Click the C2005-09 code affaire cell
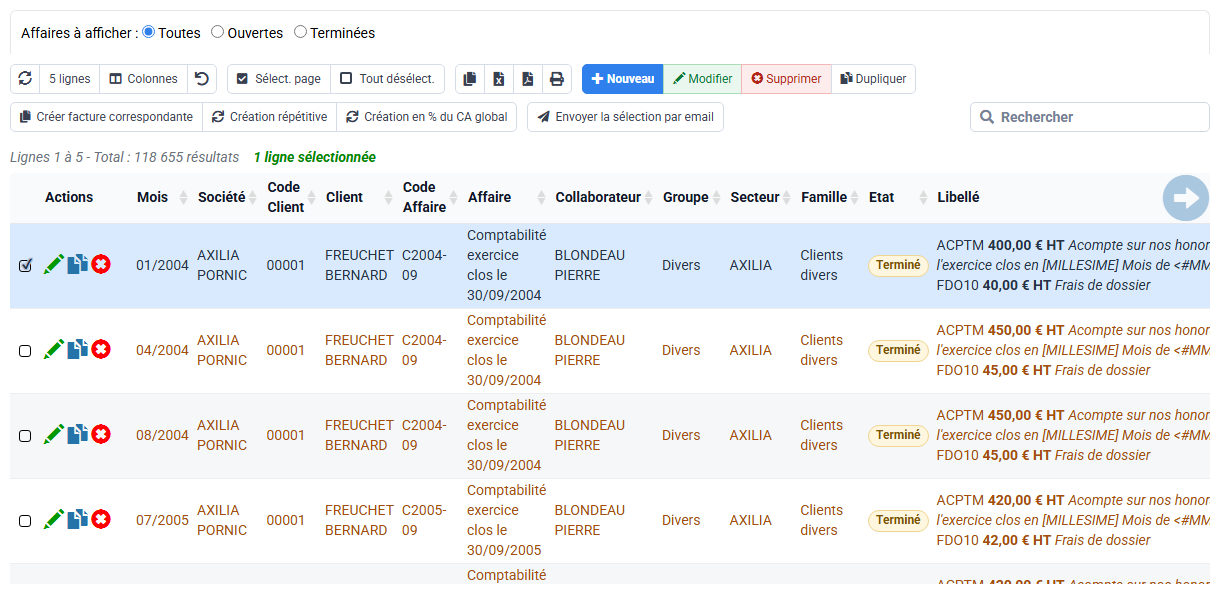Image resolution: width=1220 pixels, height=604 pixels. (424, 520)
